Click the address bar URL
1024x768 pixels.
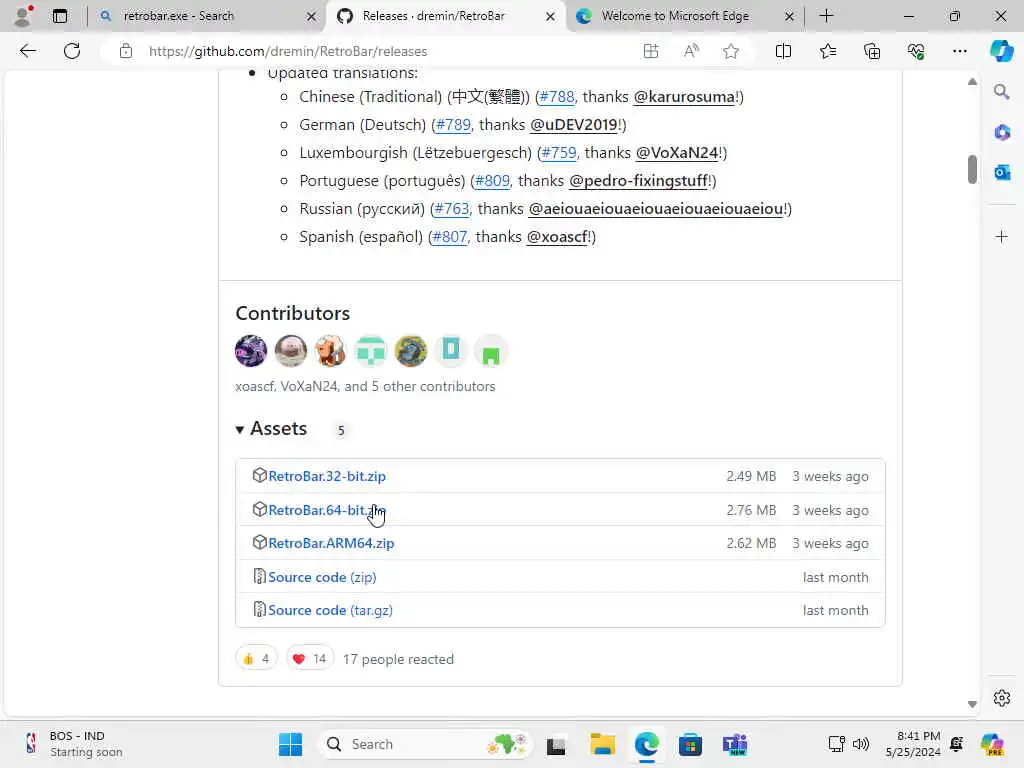(287, 51)
